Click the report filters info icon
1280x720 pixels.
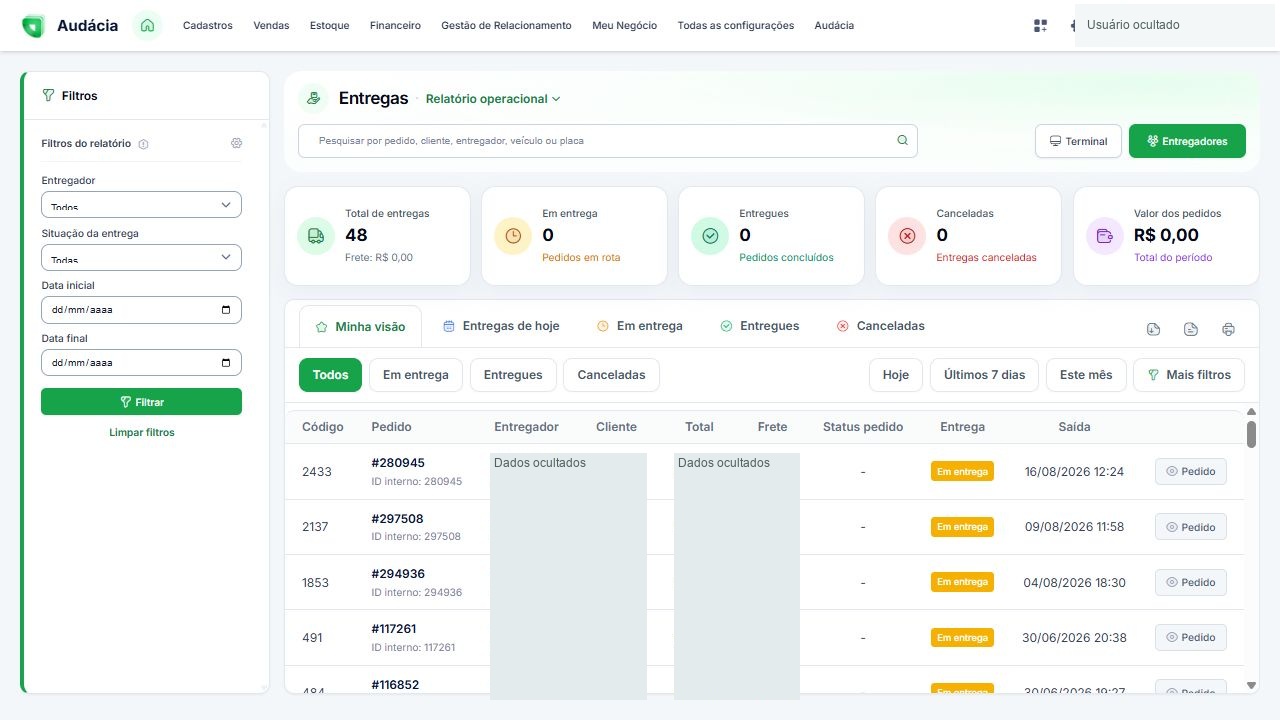click(143, 144)
